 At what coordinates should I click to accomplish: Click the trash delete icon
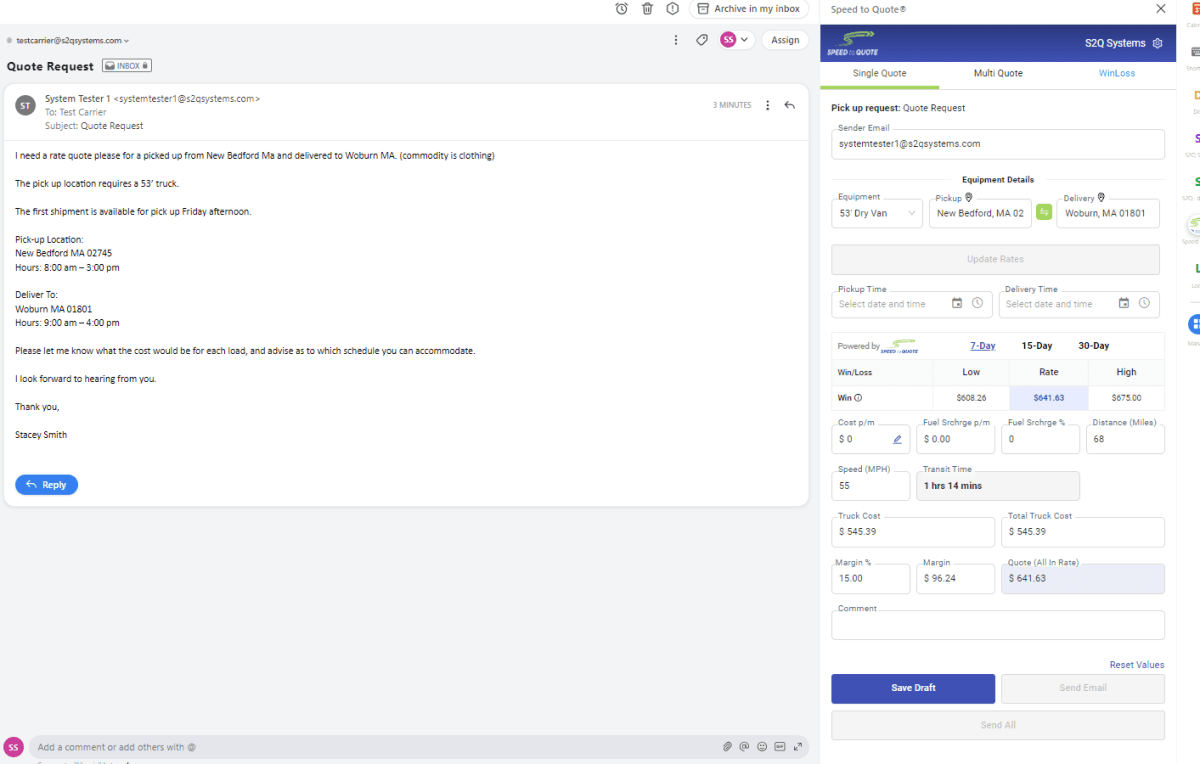[x=648, y=9]
